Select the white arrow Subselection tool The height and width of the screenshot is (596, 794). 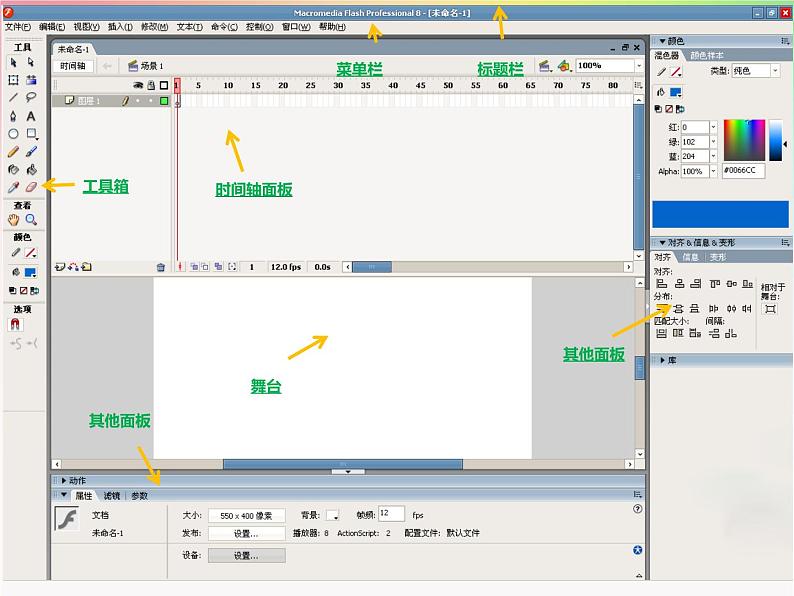click(31, 62)
